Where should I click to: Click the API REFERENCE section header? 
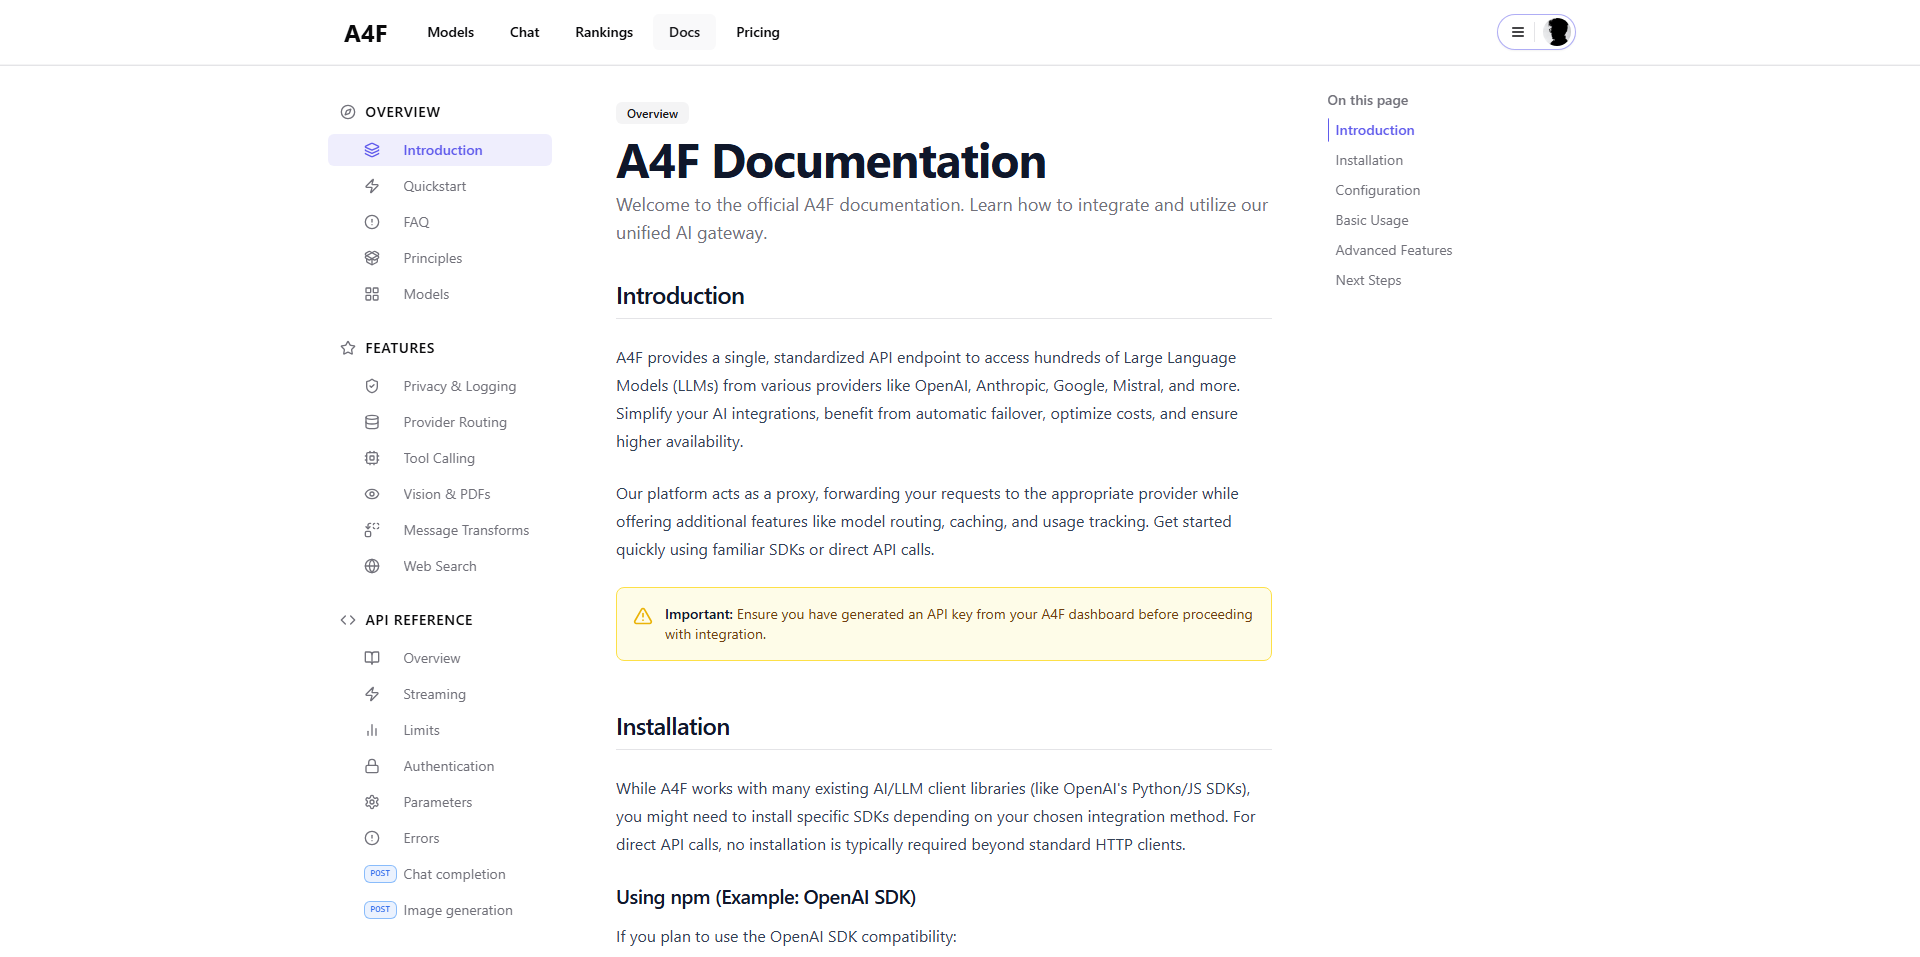tap(418, 620)
